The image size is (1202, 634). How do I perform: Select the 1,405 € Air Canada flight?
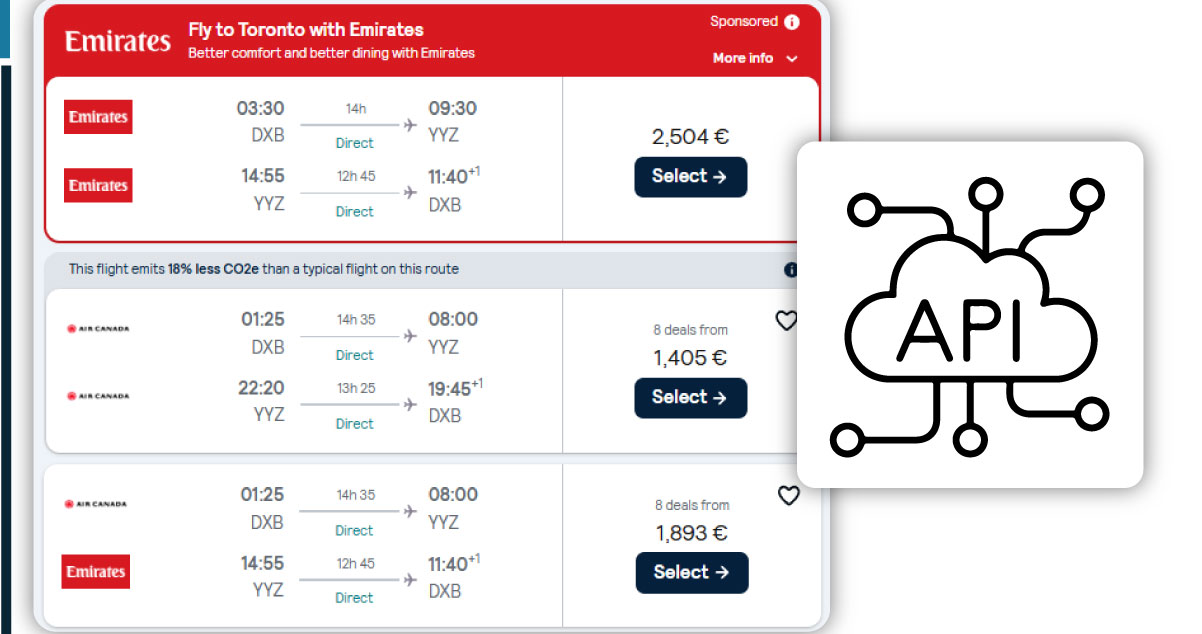click(690, 397)
